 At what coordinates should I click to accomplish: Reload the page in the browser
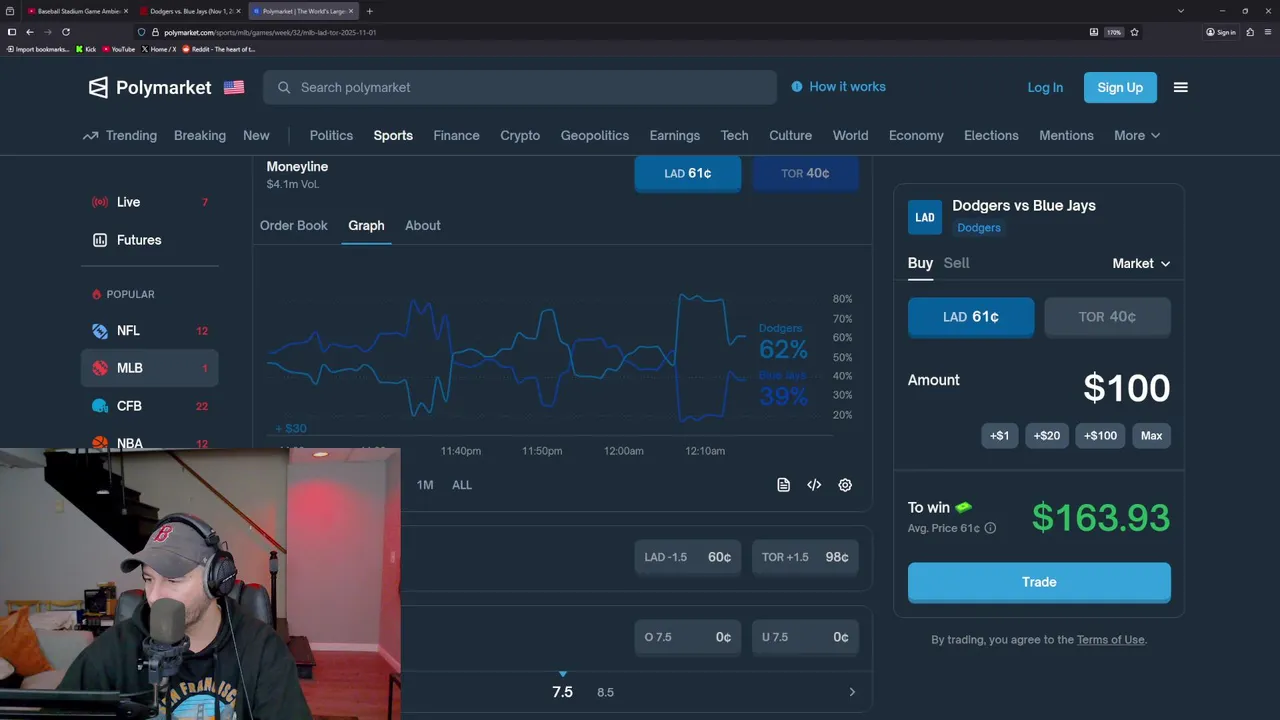tap(66, 32)
